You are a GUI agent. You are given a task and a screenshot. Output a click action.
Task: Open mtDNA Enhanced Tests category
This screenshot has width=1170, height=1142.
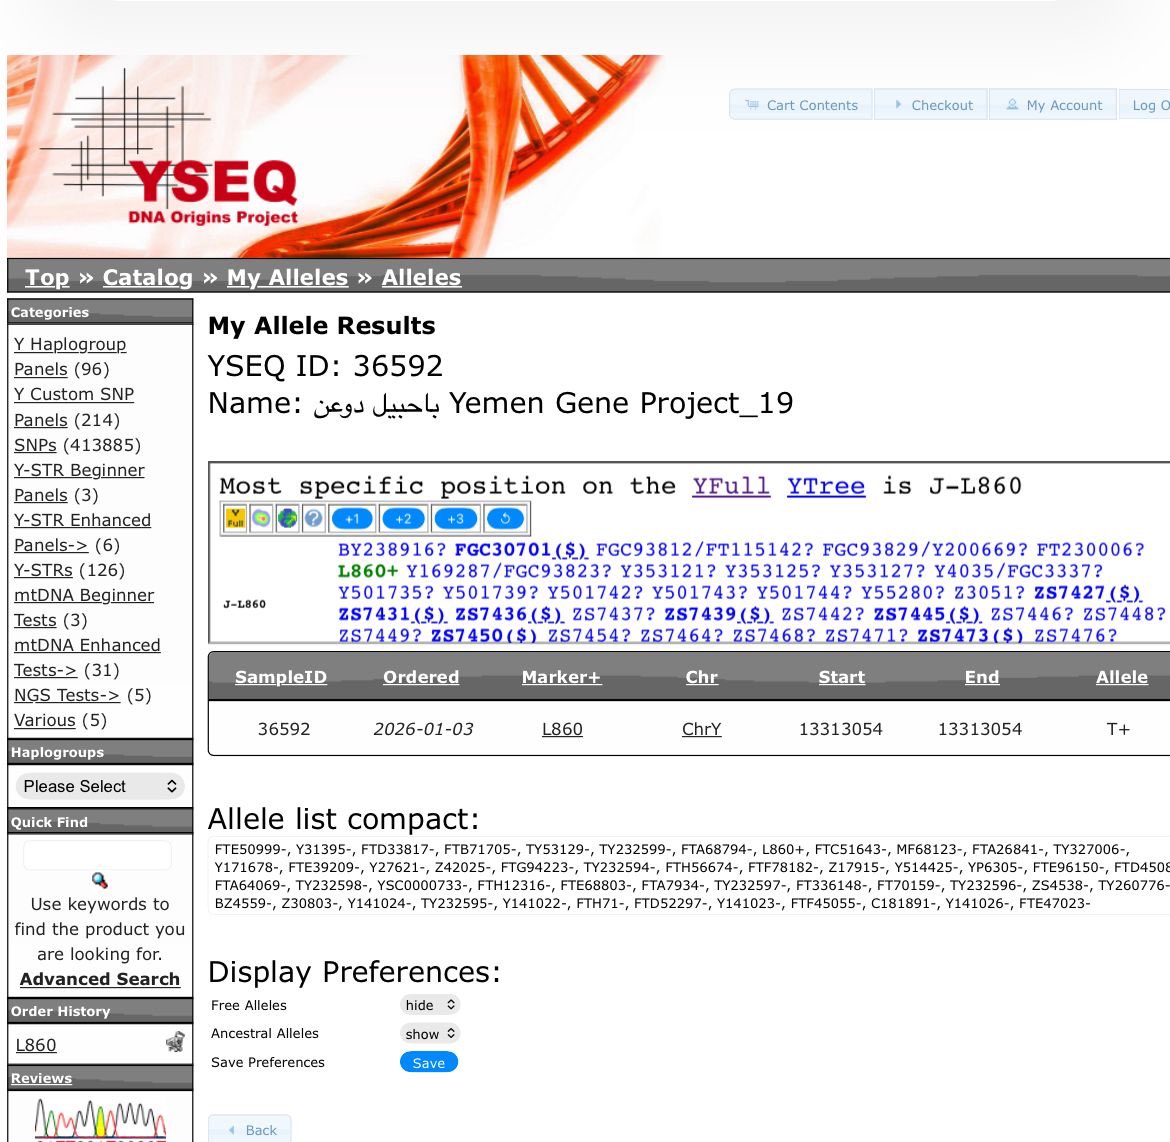point(87,658)
